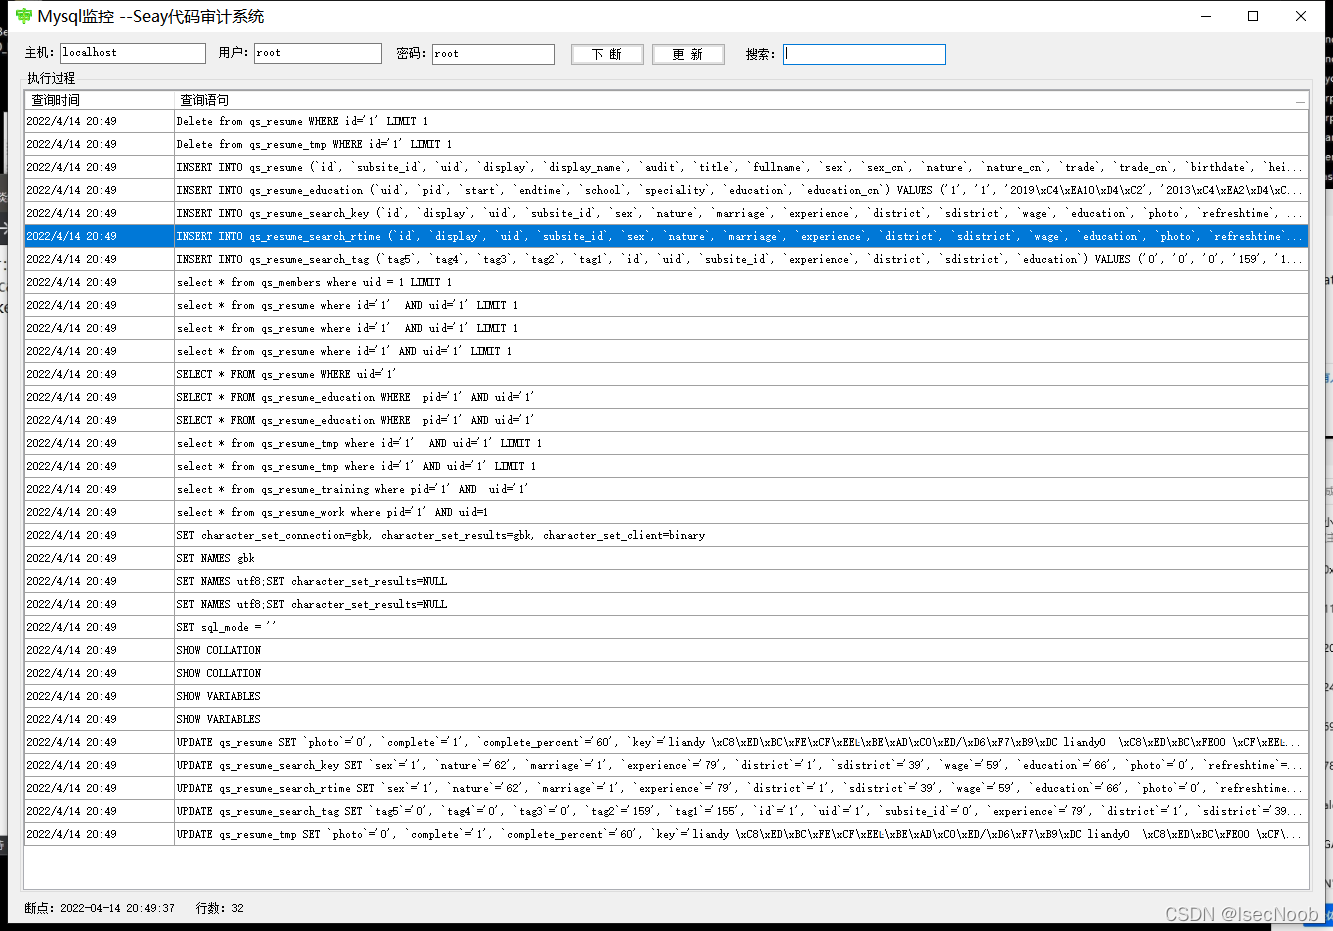Select row select from qs_resume_training
The width and height of the screenshot is (1333, 931).
pyautogui.click(x=666, y=489)
